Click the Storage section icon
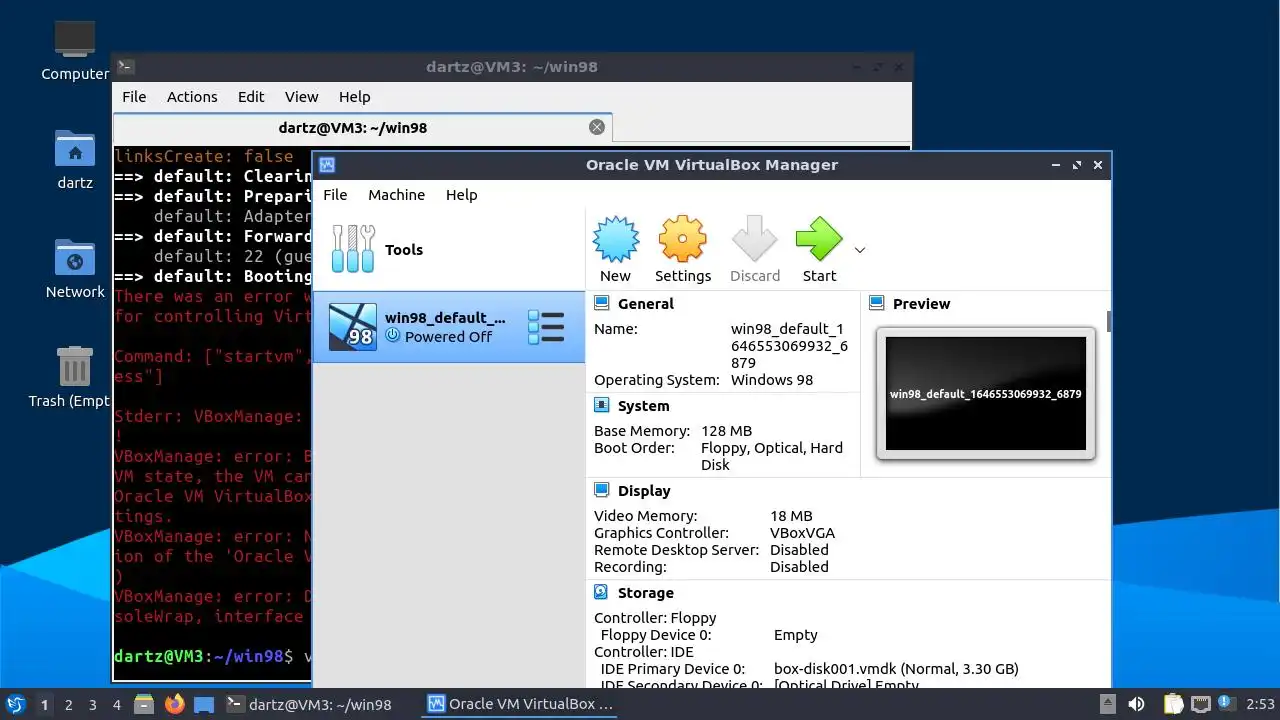The width and height of the screenshot is (1280, 720). click(x=602, y=592)
